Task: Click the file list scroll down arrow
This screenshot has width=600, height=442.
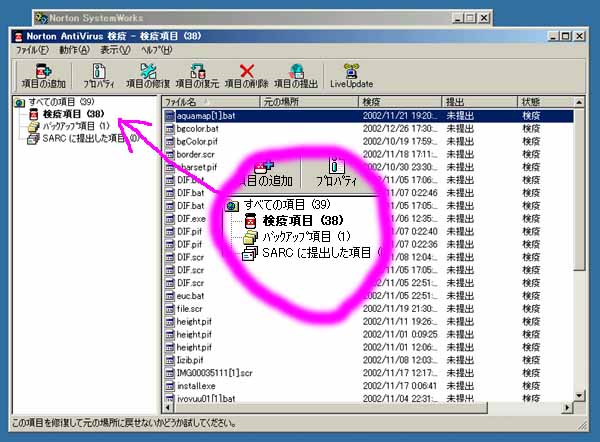Action: coord(579,395)
